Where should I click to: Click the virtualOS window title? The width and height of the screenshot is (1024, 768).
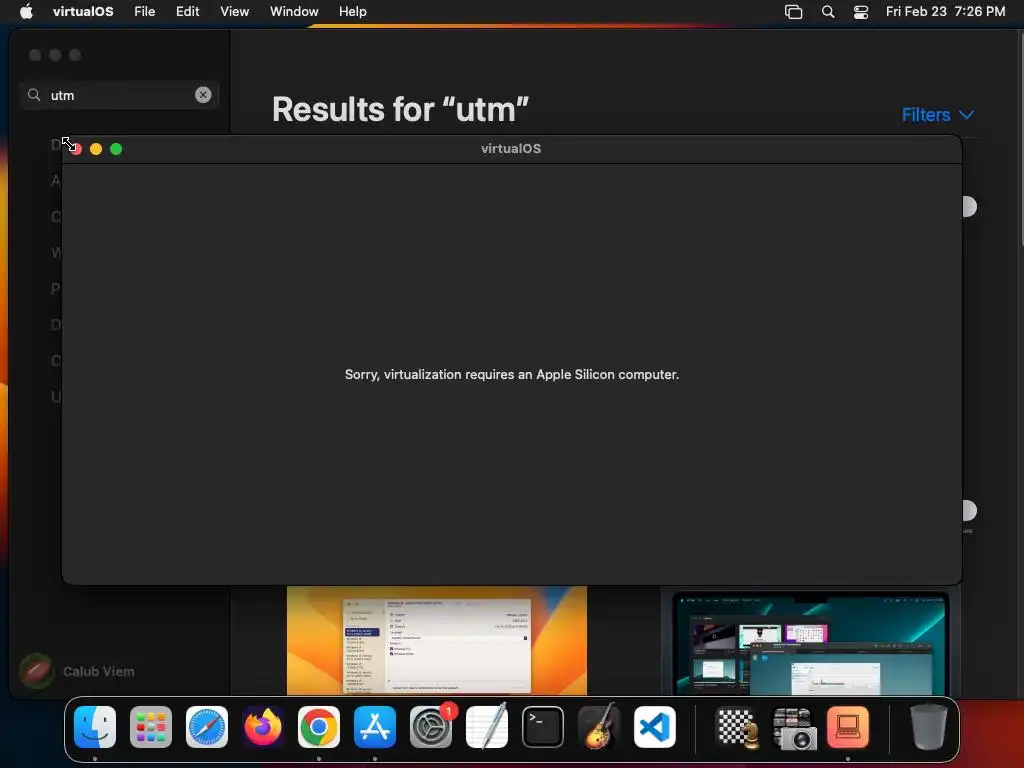tap(511, 148)
